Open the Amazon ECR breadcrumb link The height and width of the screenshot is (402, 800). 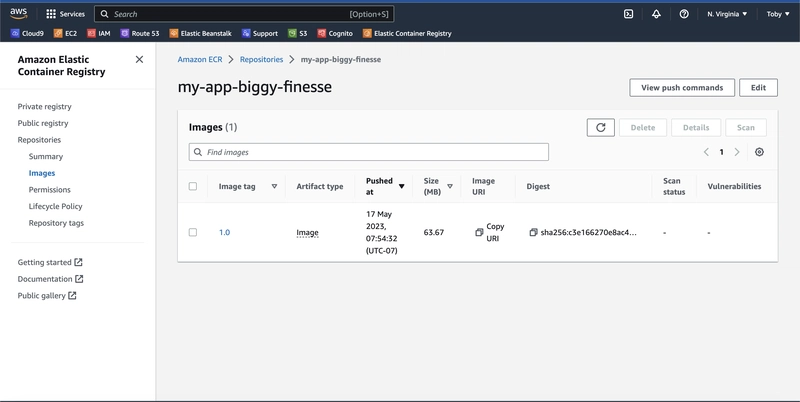(200, 60)
